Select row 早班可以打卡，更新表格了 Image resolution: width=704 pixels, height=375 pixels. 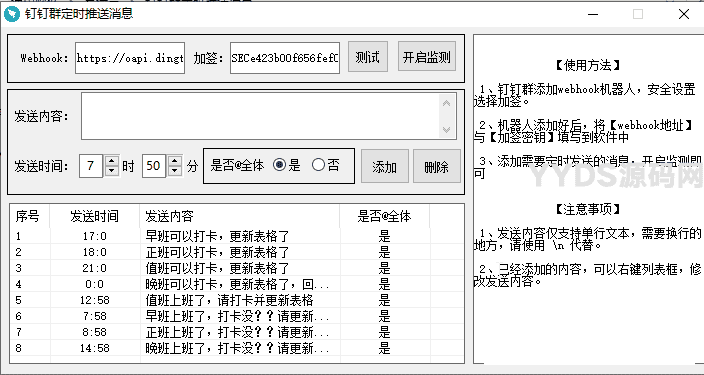click(x=237, y=236)
